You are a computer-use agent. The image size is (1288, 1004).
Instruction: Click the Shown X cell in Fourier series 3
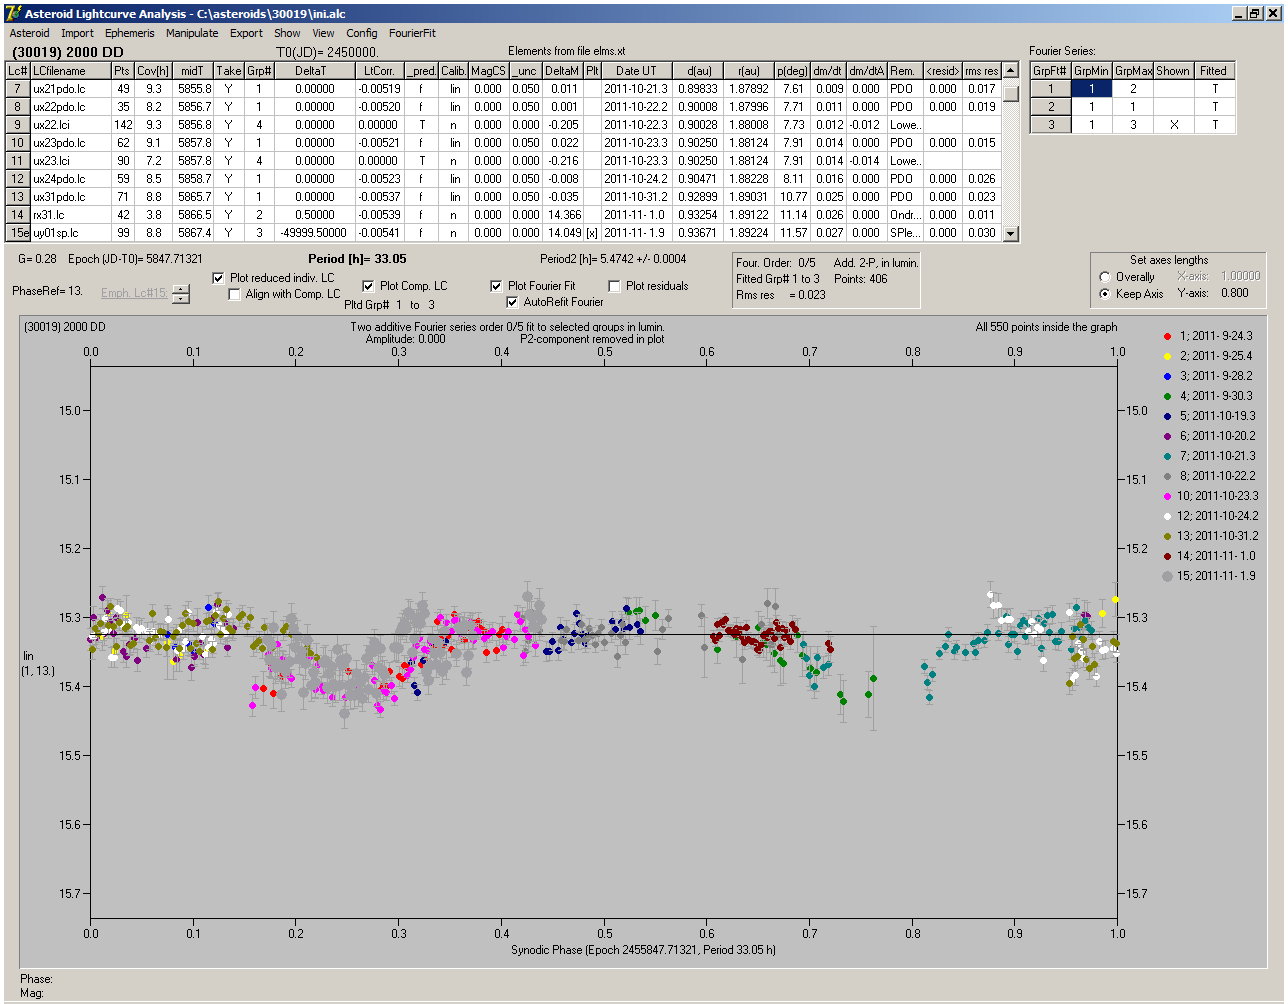(1174, 125)
